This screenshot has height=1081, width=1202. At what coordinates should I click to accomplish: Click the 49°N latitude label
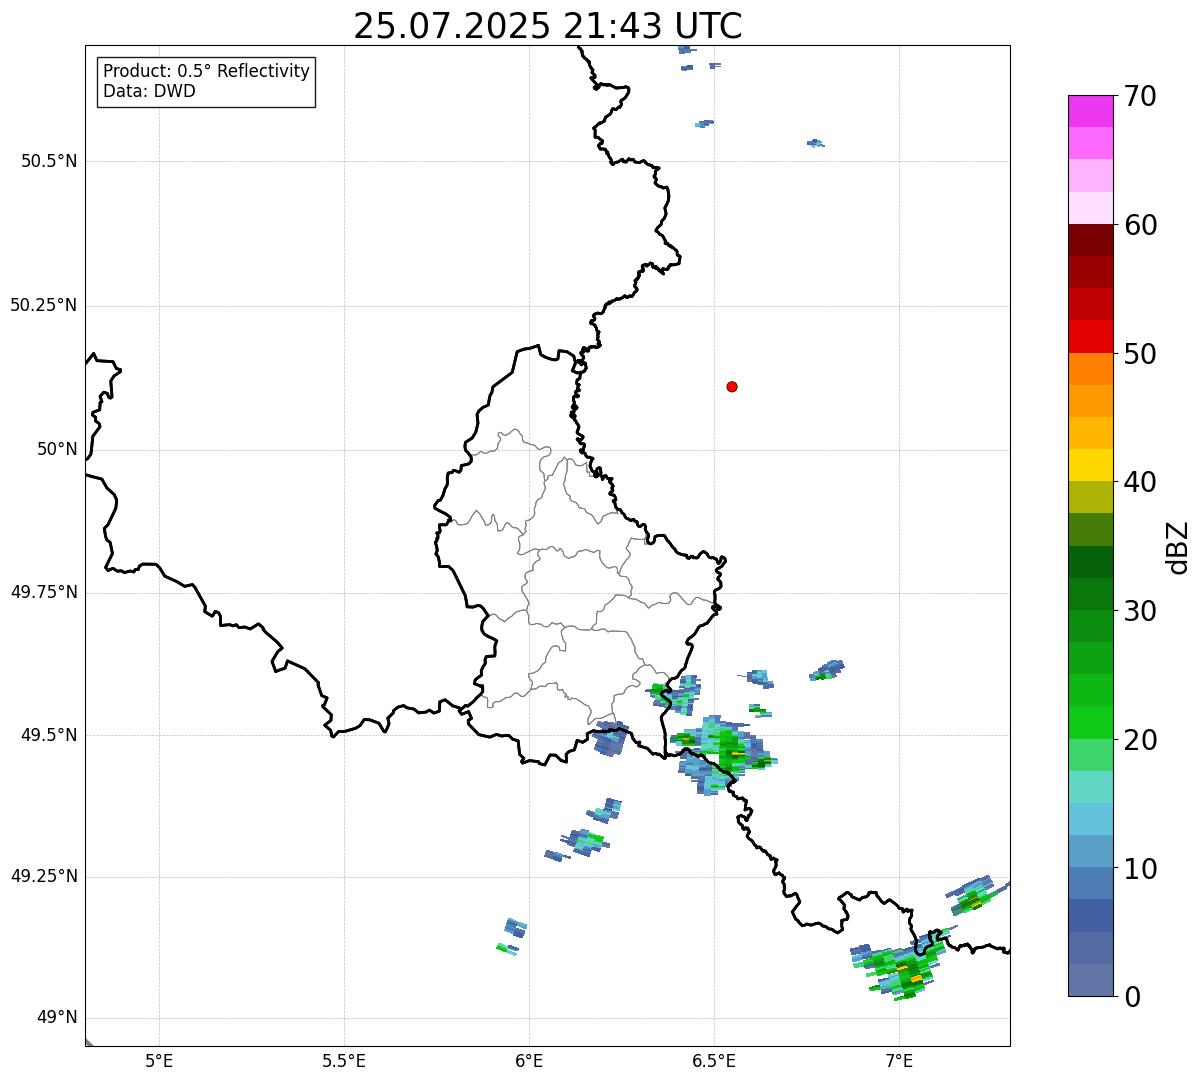57,1018
